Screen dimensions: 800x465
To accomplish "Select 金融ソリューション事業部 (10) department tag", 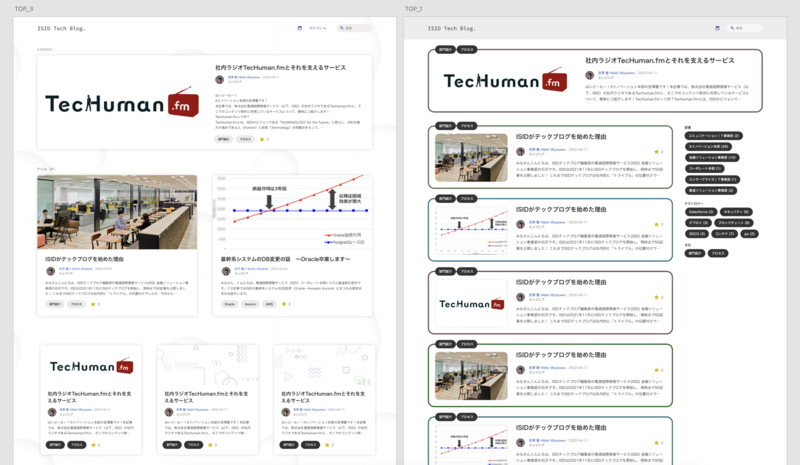I will pos(712,158).
